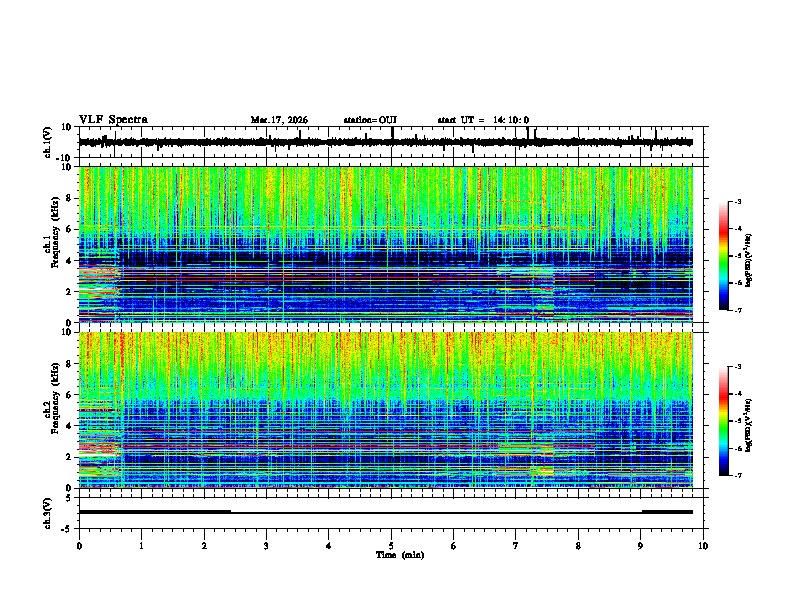Click the '10' tick on the time axis

[x=703, y=546]
